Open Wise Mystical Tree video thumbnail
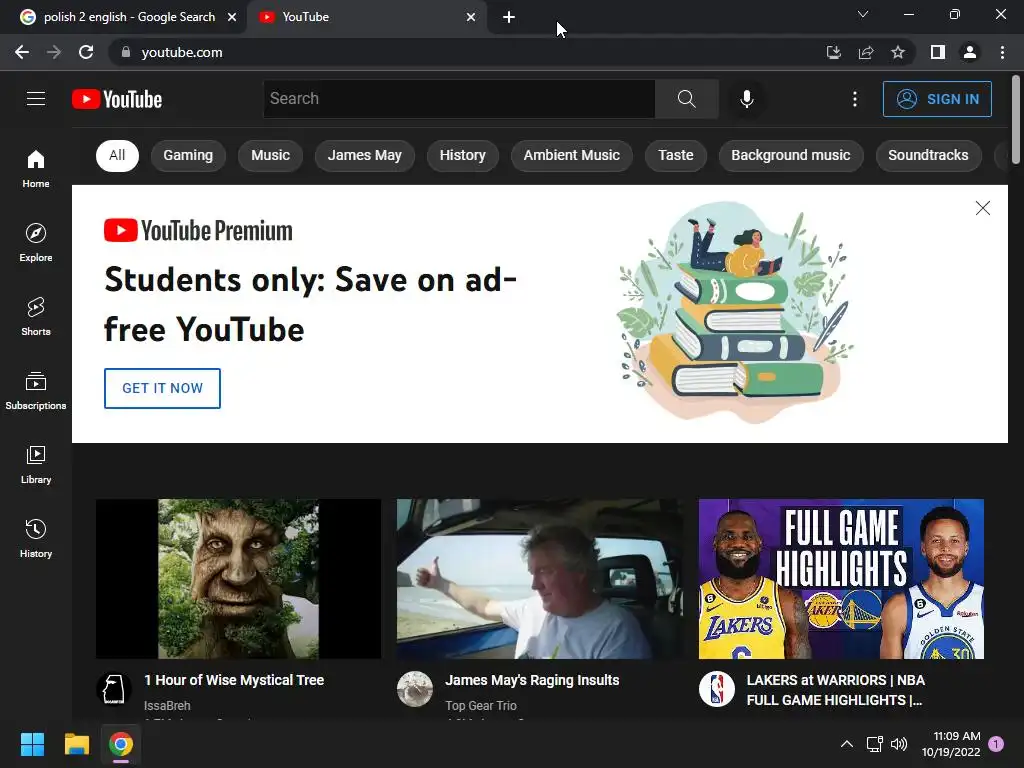1024x768 pixels. pyautogui.click(x=238, y=579)
